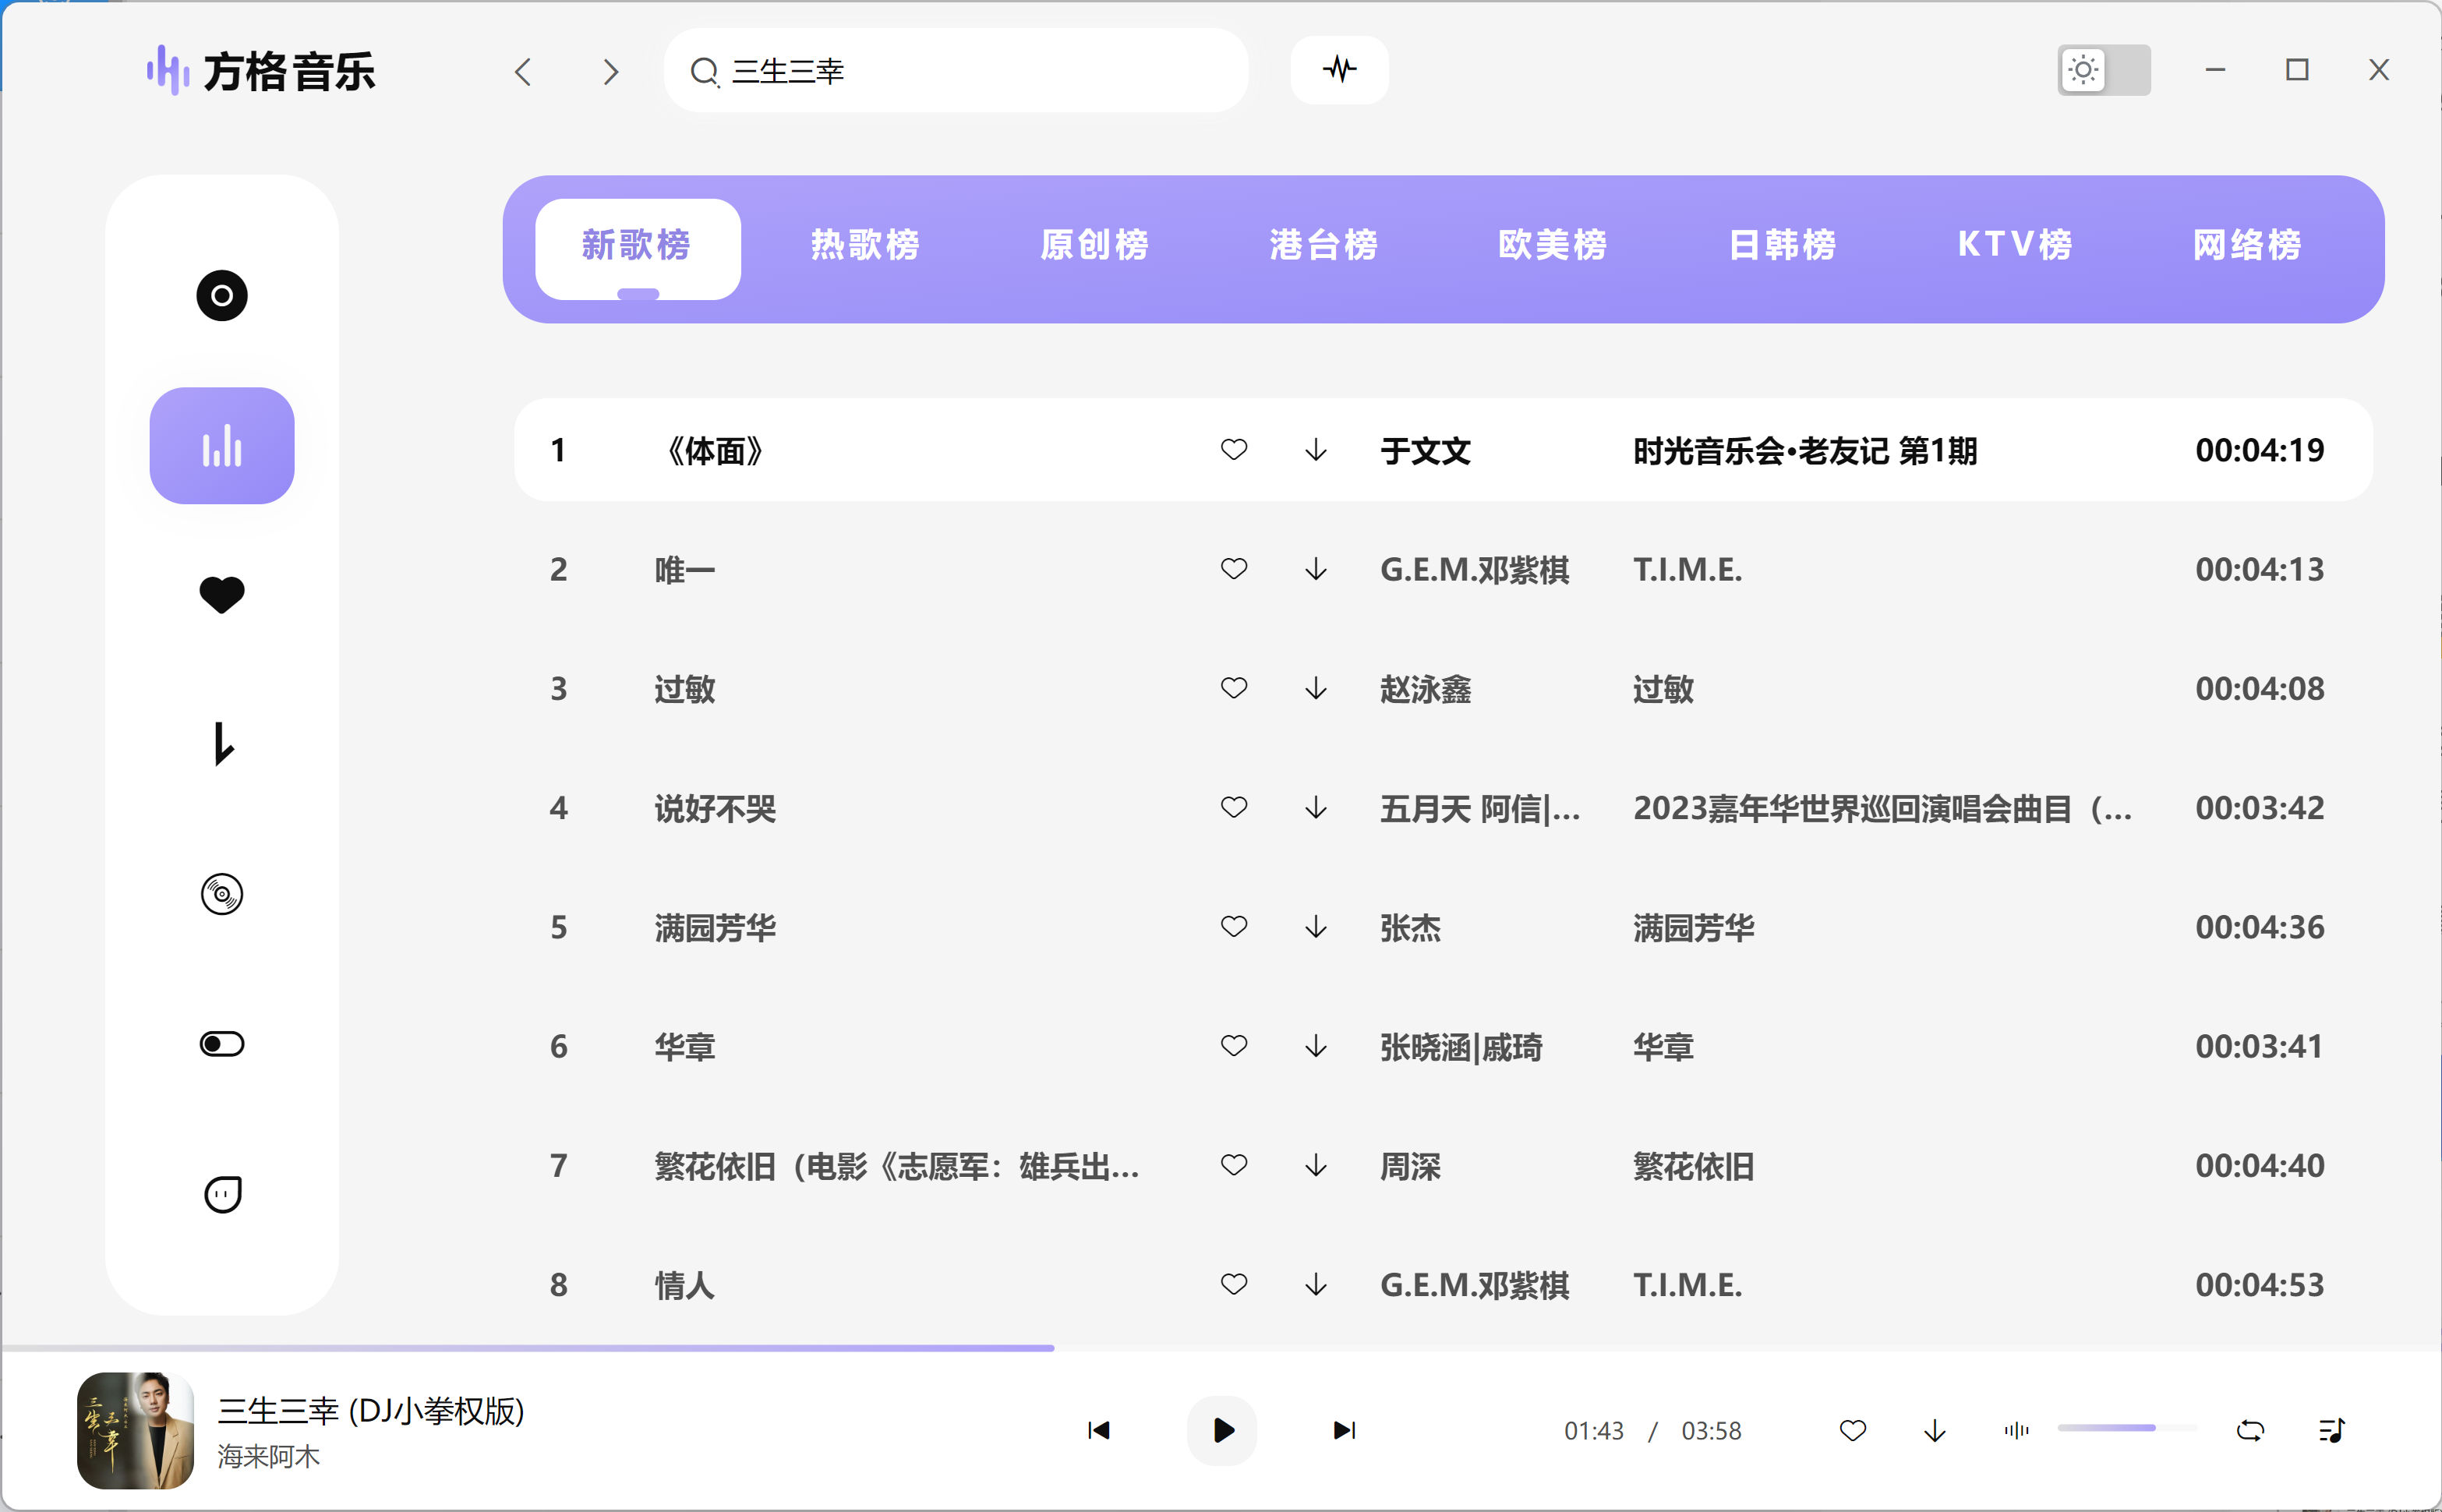Toggle the light/dark theme switch

pos(2103,70)
